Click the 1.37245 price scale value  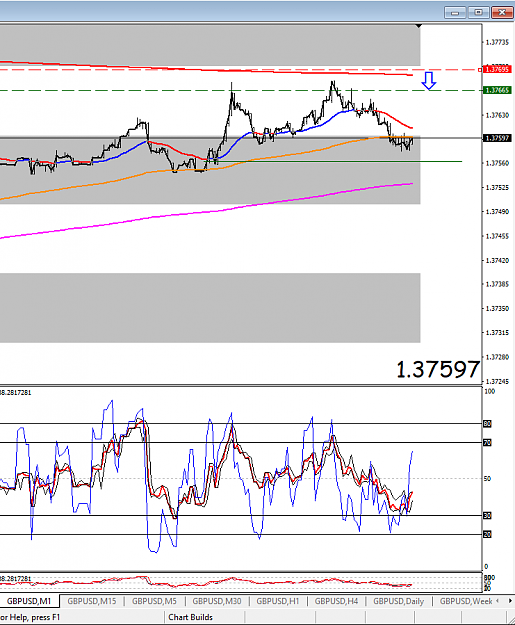(497, 381)
